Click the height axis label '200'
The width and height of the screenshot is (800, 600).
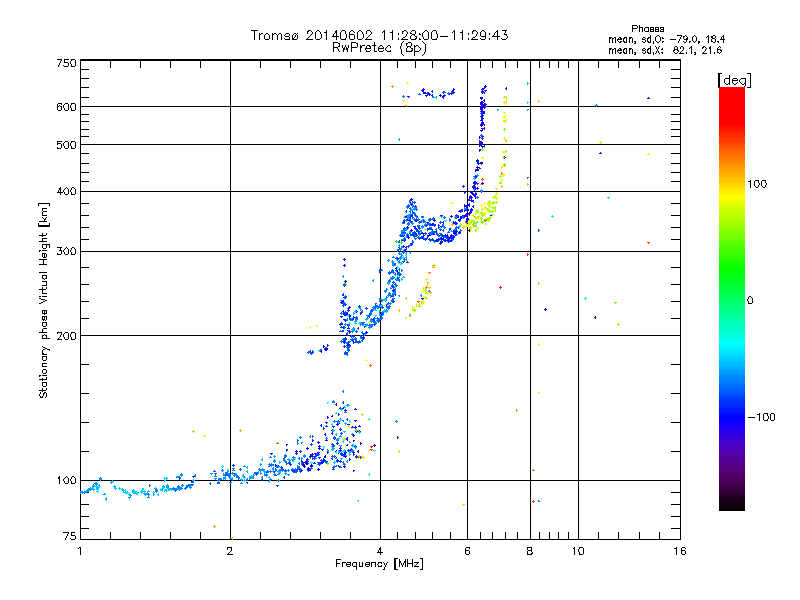pyautogui.click(x=66, y=336)
